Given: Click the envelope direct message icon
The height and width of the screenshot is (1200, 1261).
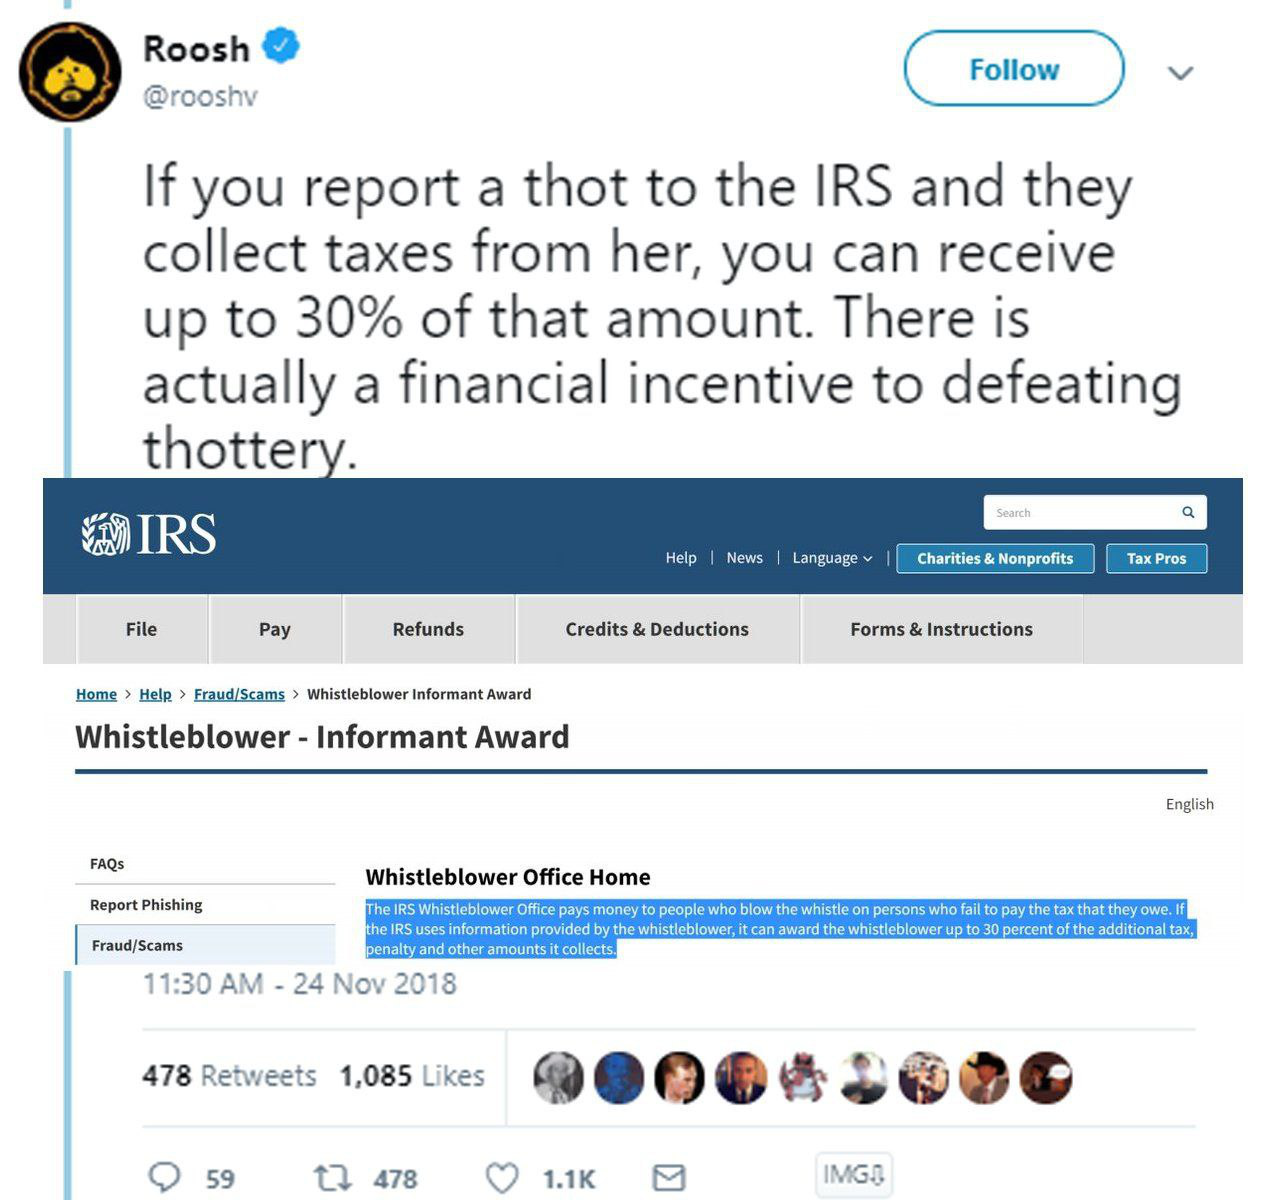Looking at the screenshot, I should pyautogui.click(x=668, y=1178).
